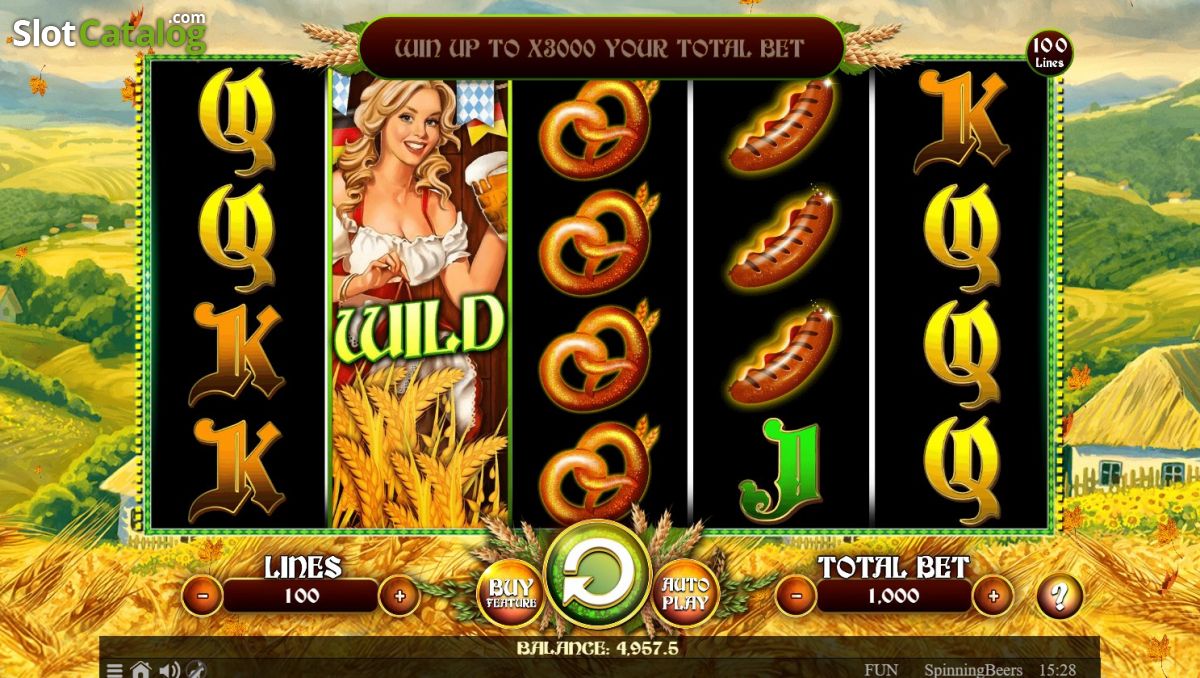Click the SlotCatalog.com logo

pos(108,32)
